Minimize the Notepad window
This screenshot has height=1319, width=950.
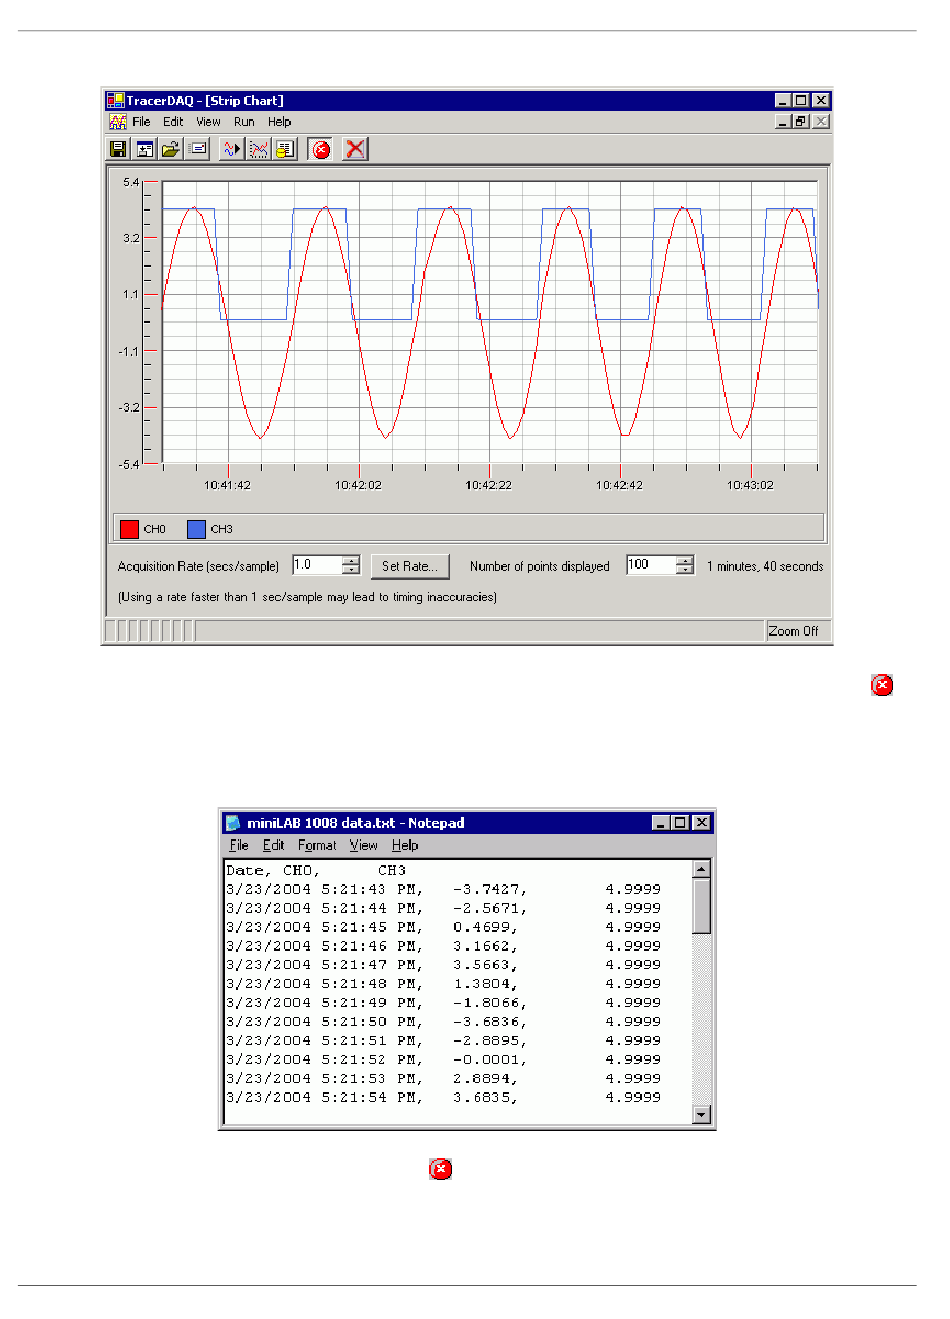pyautogui.click(x=660, y=823)
